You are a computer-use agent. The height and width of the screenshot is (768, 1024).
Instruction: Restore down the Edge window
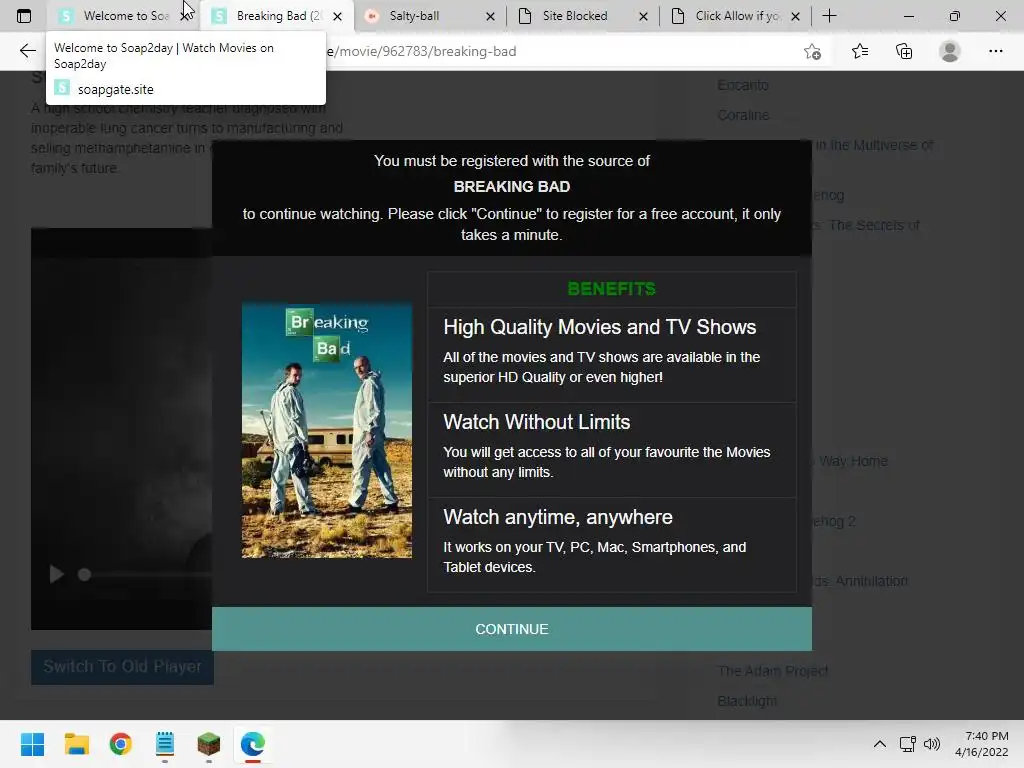(955, 16)
